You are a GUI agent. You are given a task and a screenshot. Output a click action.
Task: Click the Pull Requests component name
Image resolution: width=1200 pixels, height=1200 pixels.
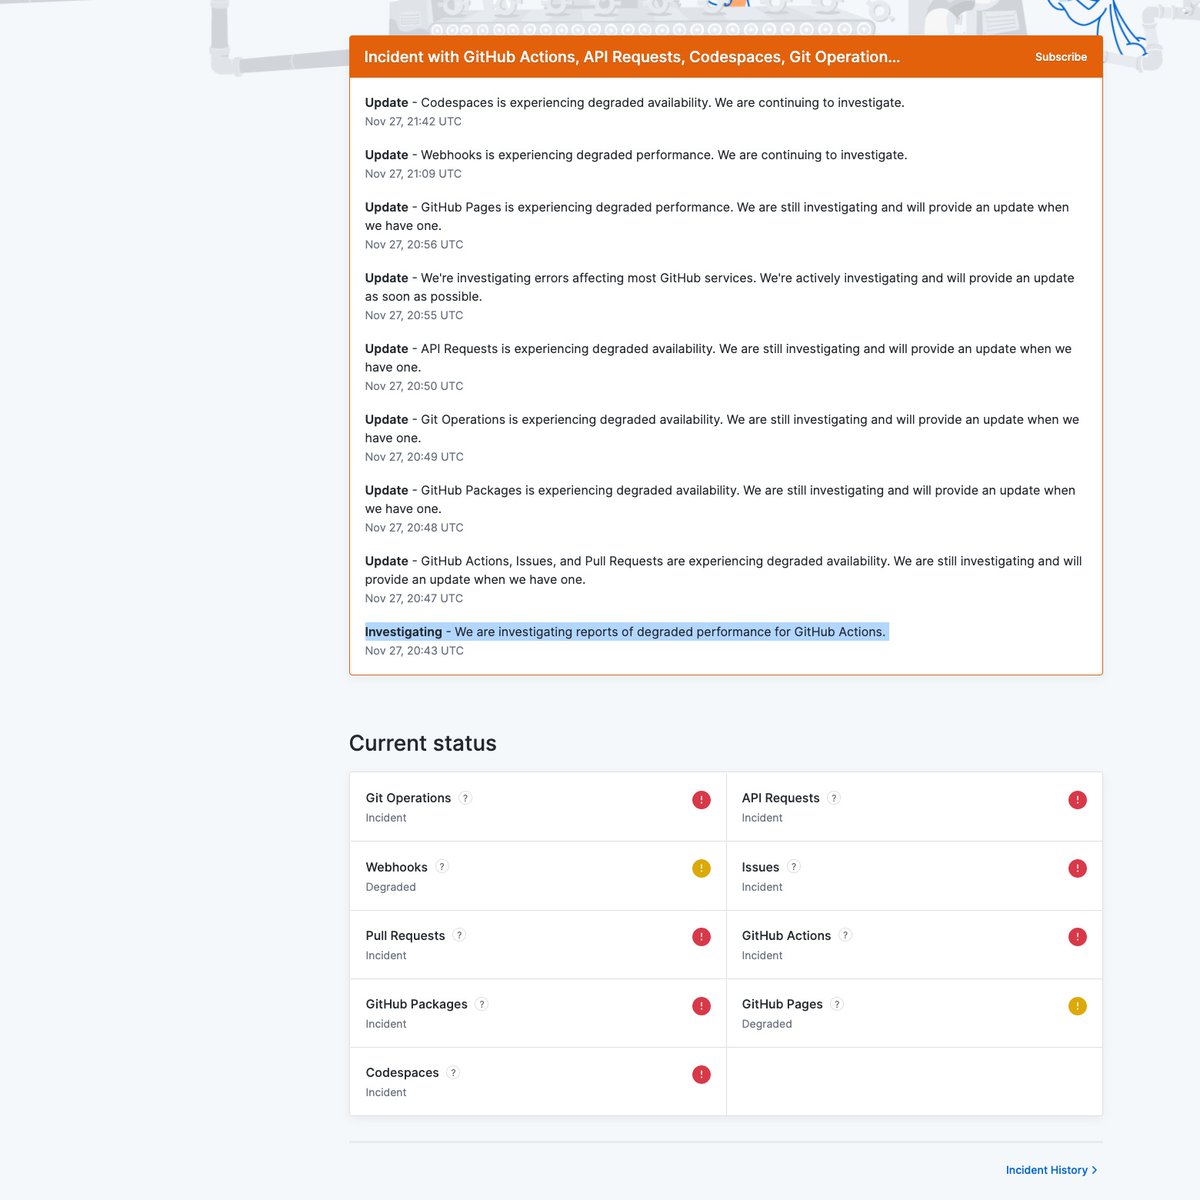click(x=405, y=936)
